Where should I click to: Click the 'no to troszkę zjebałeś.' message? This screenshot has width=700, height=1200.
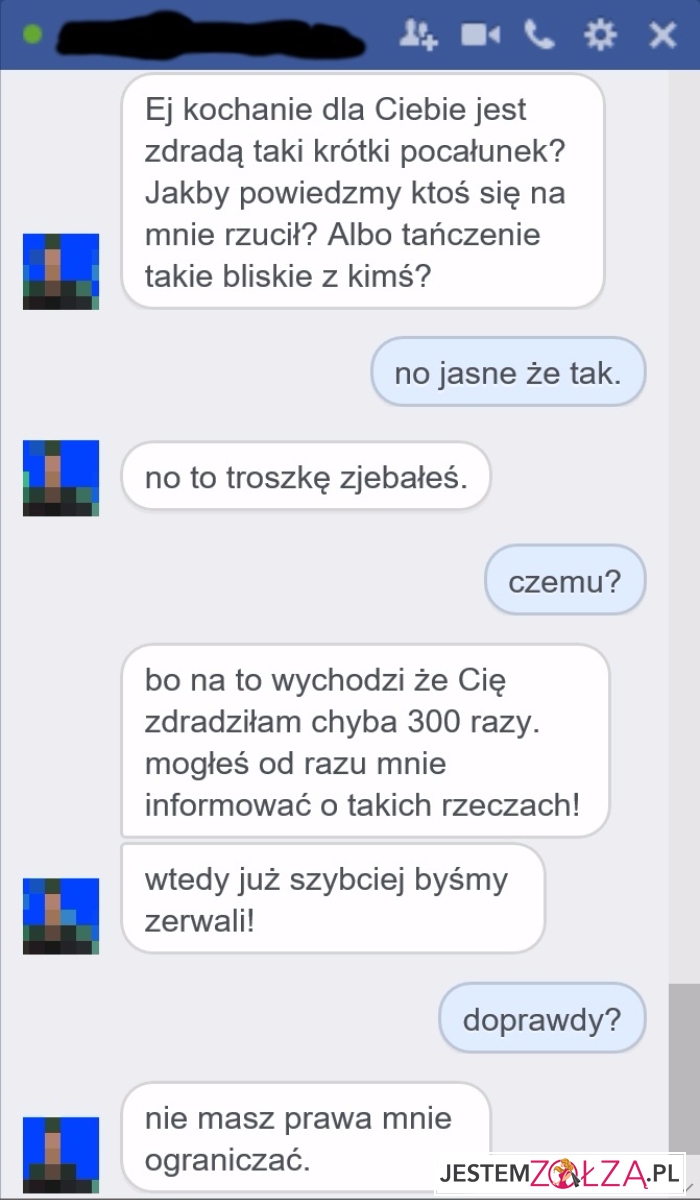pyautogui.click(x=306, y=477)
